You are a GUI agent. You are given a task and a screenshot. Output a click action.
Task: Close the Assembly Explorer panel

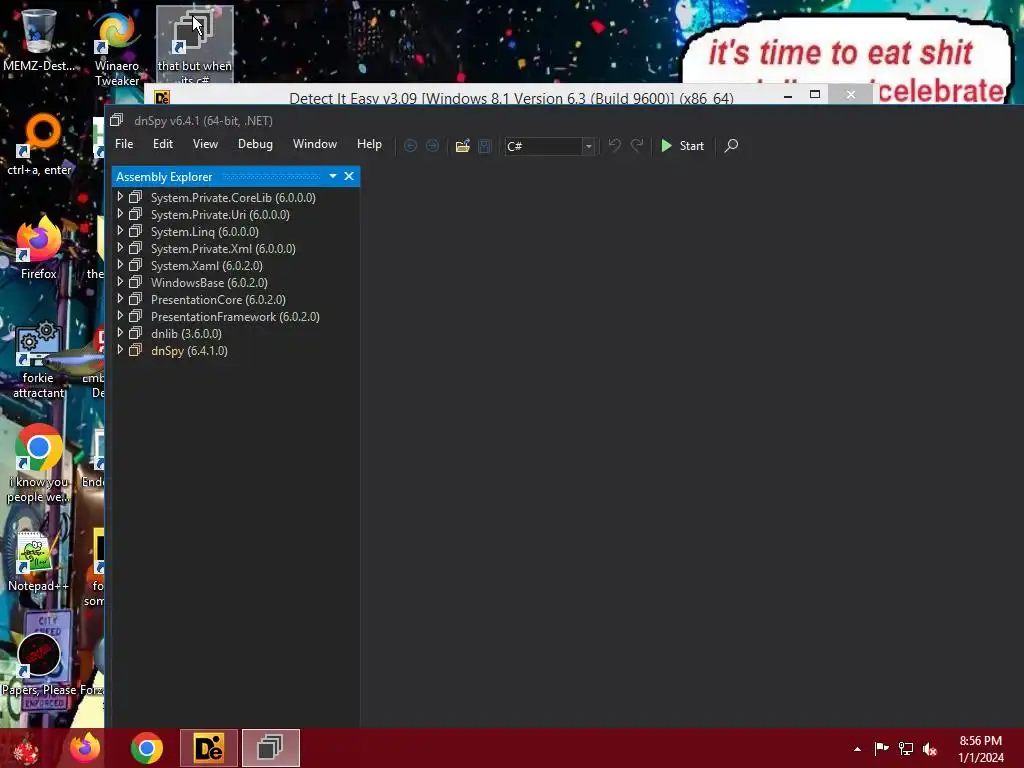tap(349, 176)
